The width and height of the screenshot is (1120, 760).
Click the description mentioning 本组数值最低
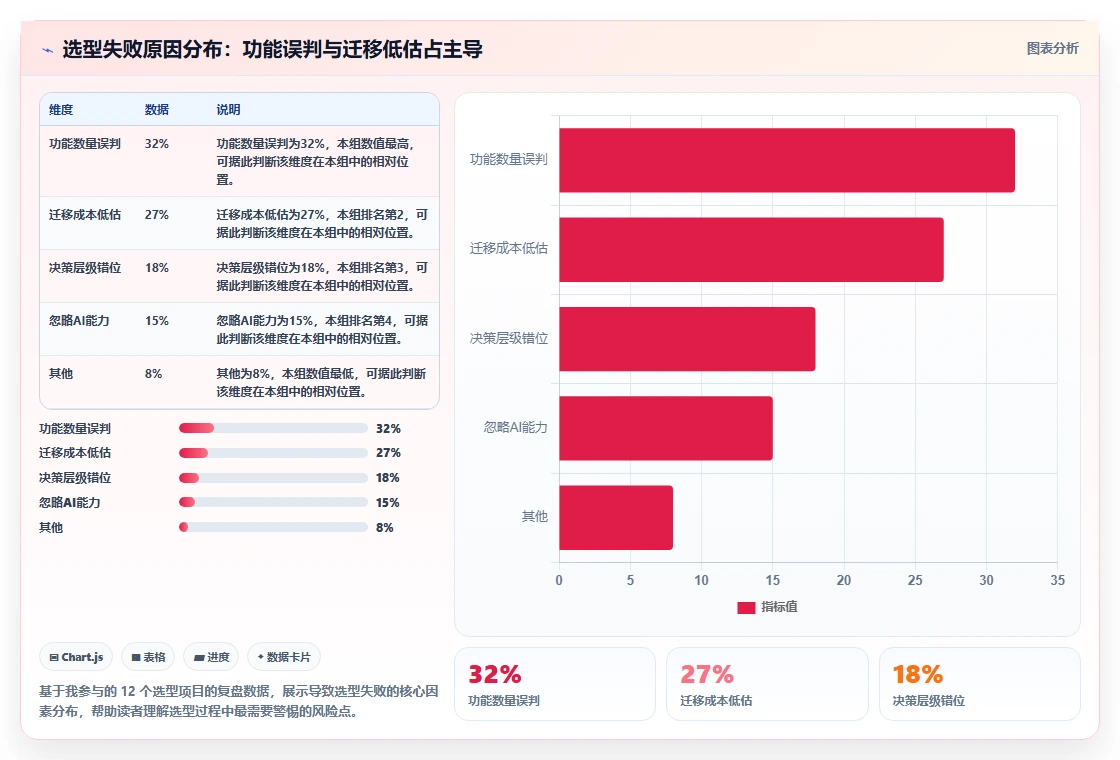coord(321,382)
